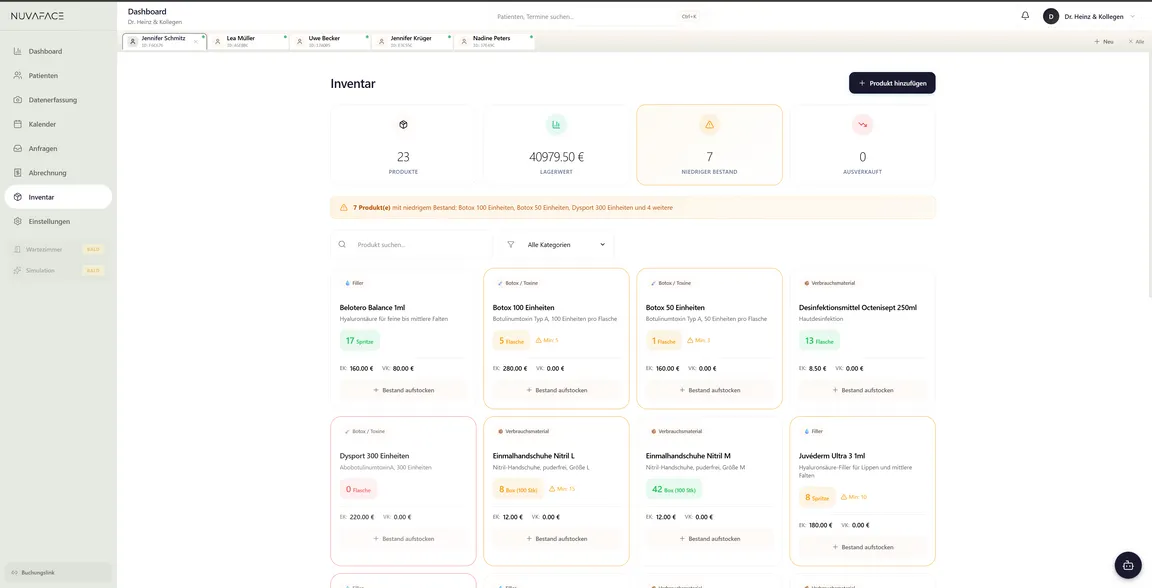Click Bestand aufstocken for Botox 100 Einheiten
The image size is (1152, 588).
(556, 390)
